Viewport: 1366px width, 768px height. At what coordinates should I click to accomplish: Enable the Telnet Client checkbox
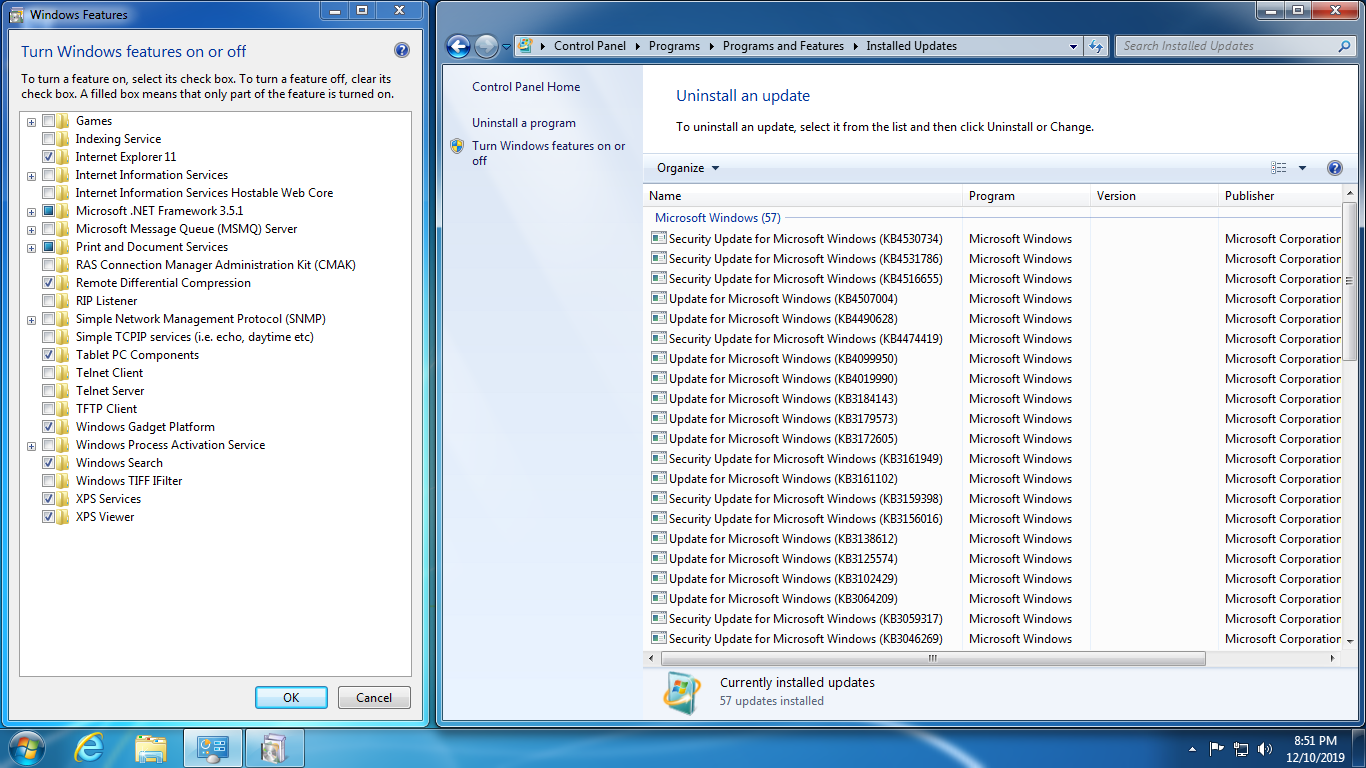tap(49, 373)
